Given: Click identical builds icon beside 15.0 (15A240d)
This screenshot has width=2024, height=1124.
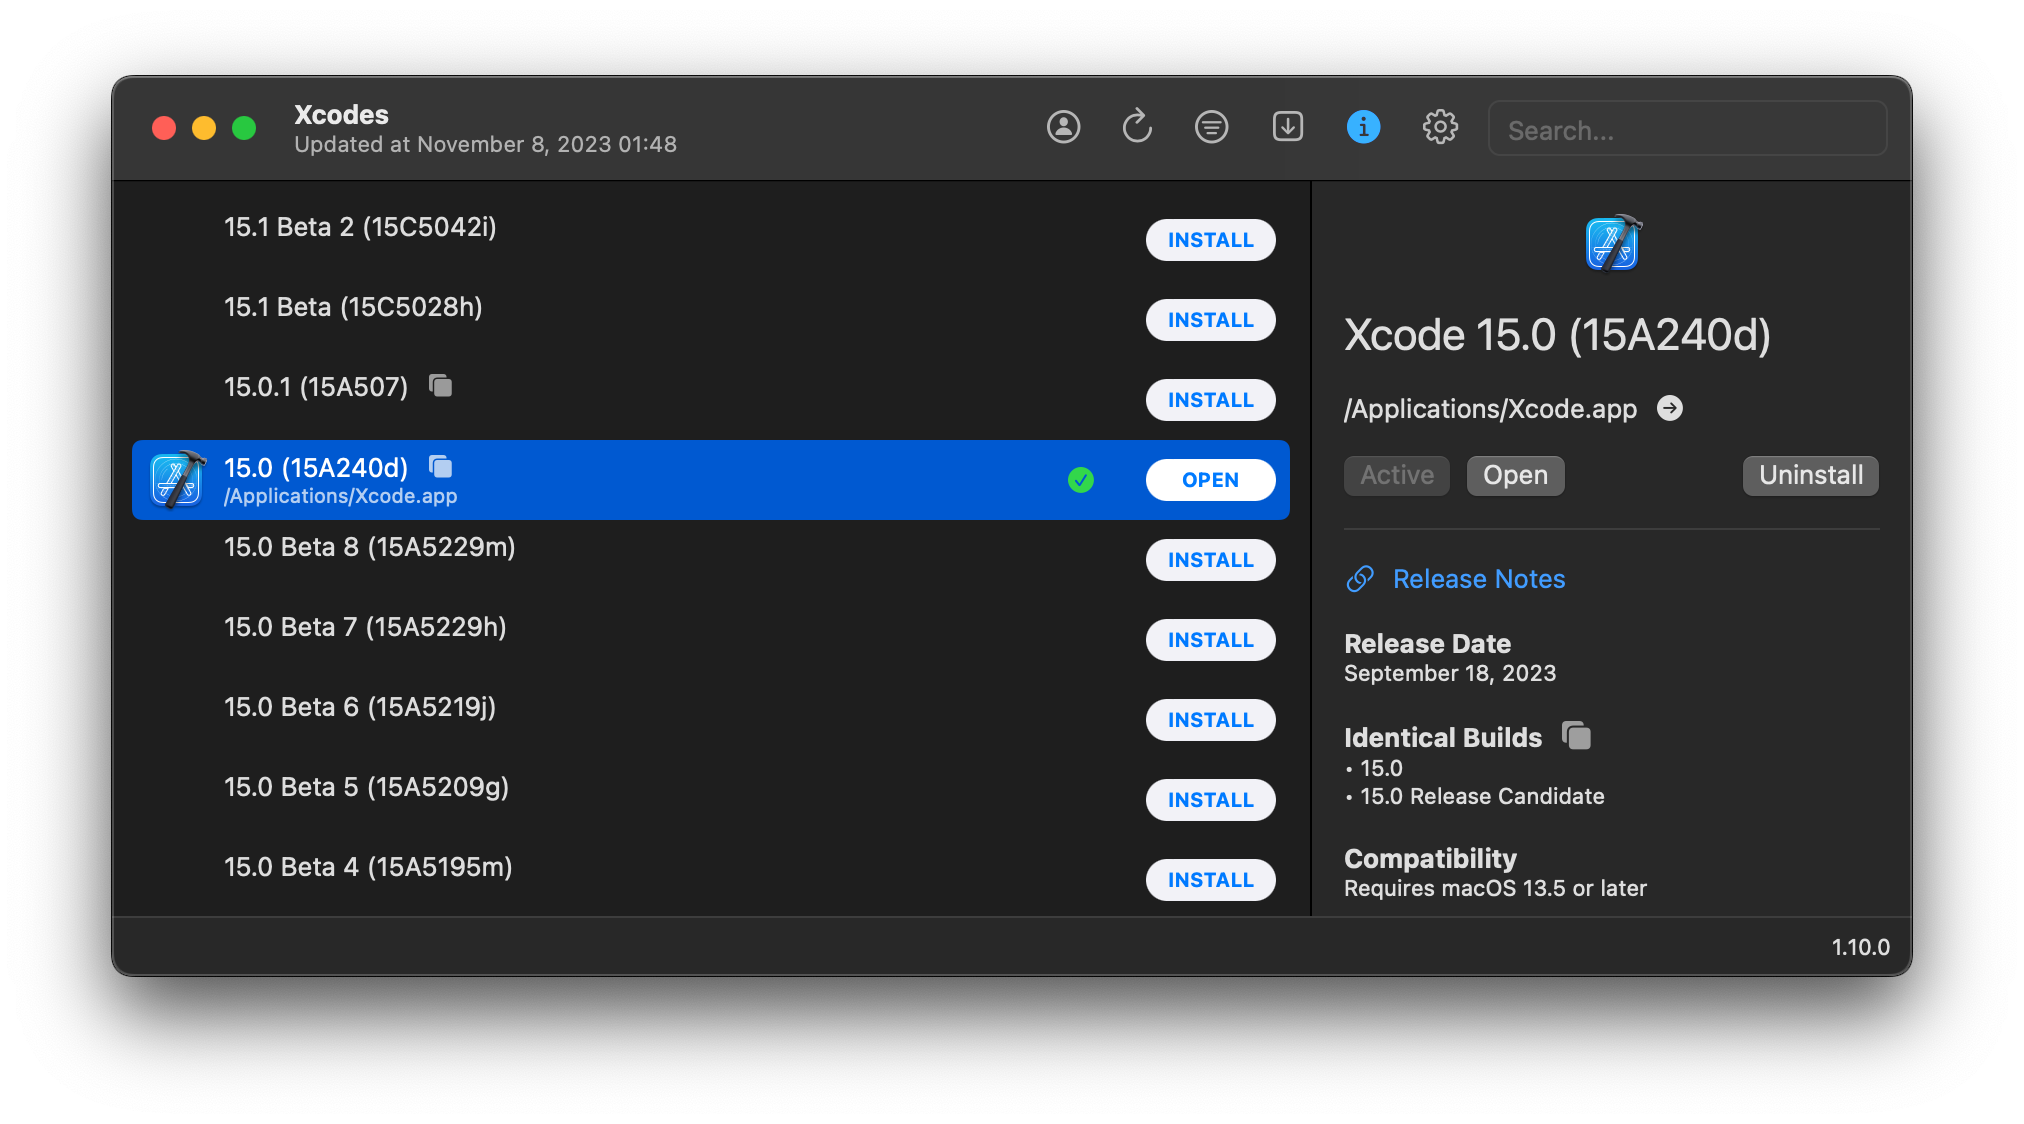Looking at the screenshot, I should [x=440, y=466].
